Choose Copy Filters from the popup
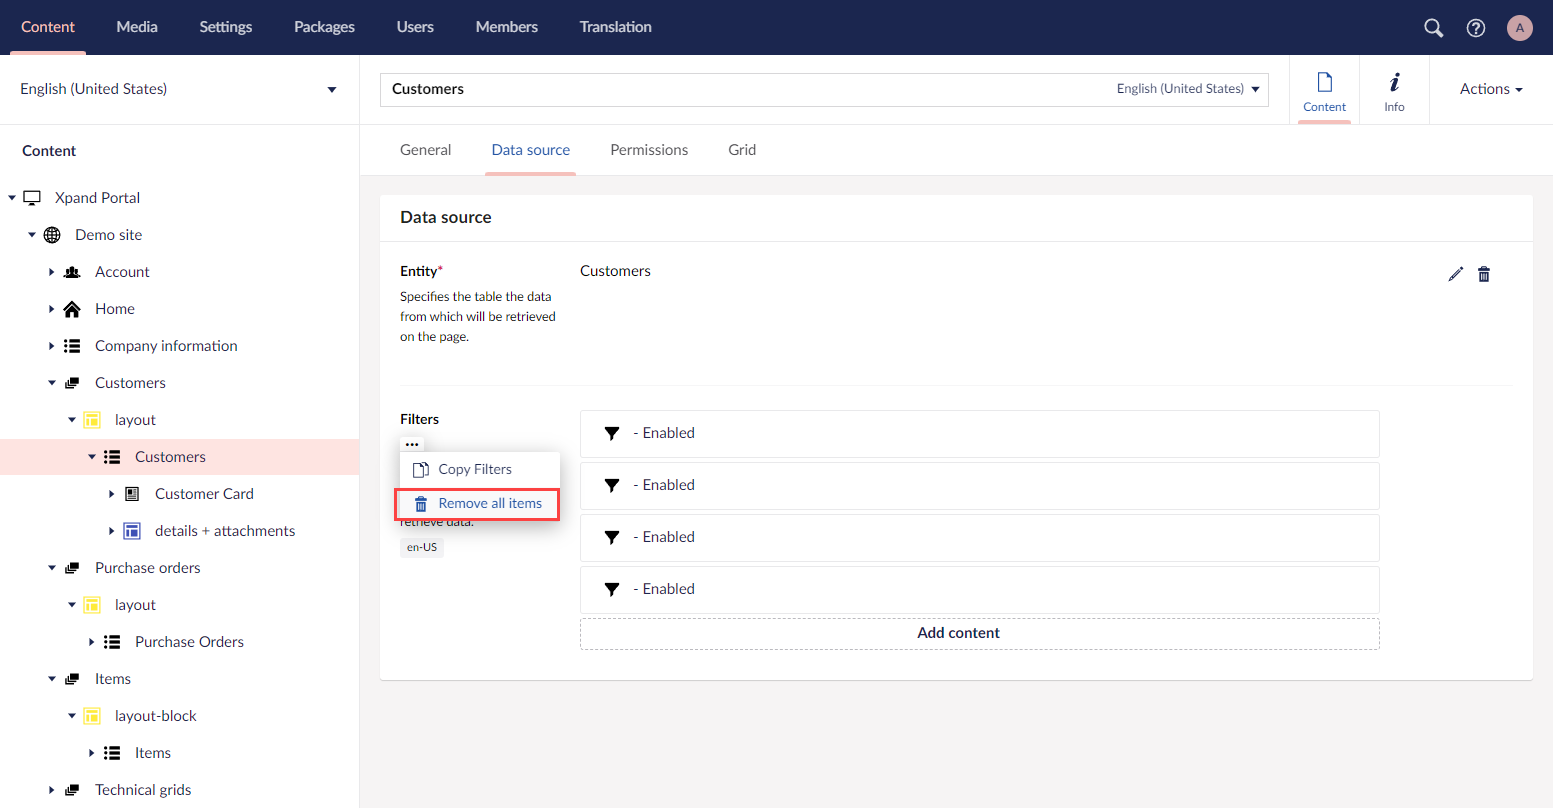This screenshot has width=1553, height=808. [x=475, y=469]
